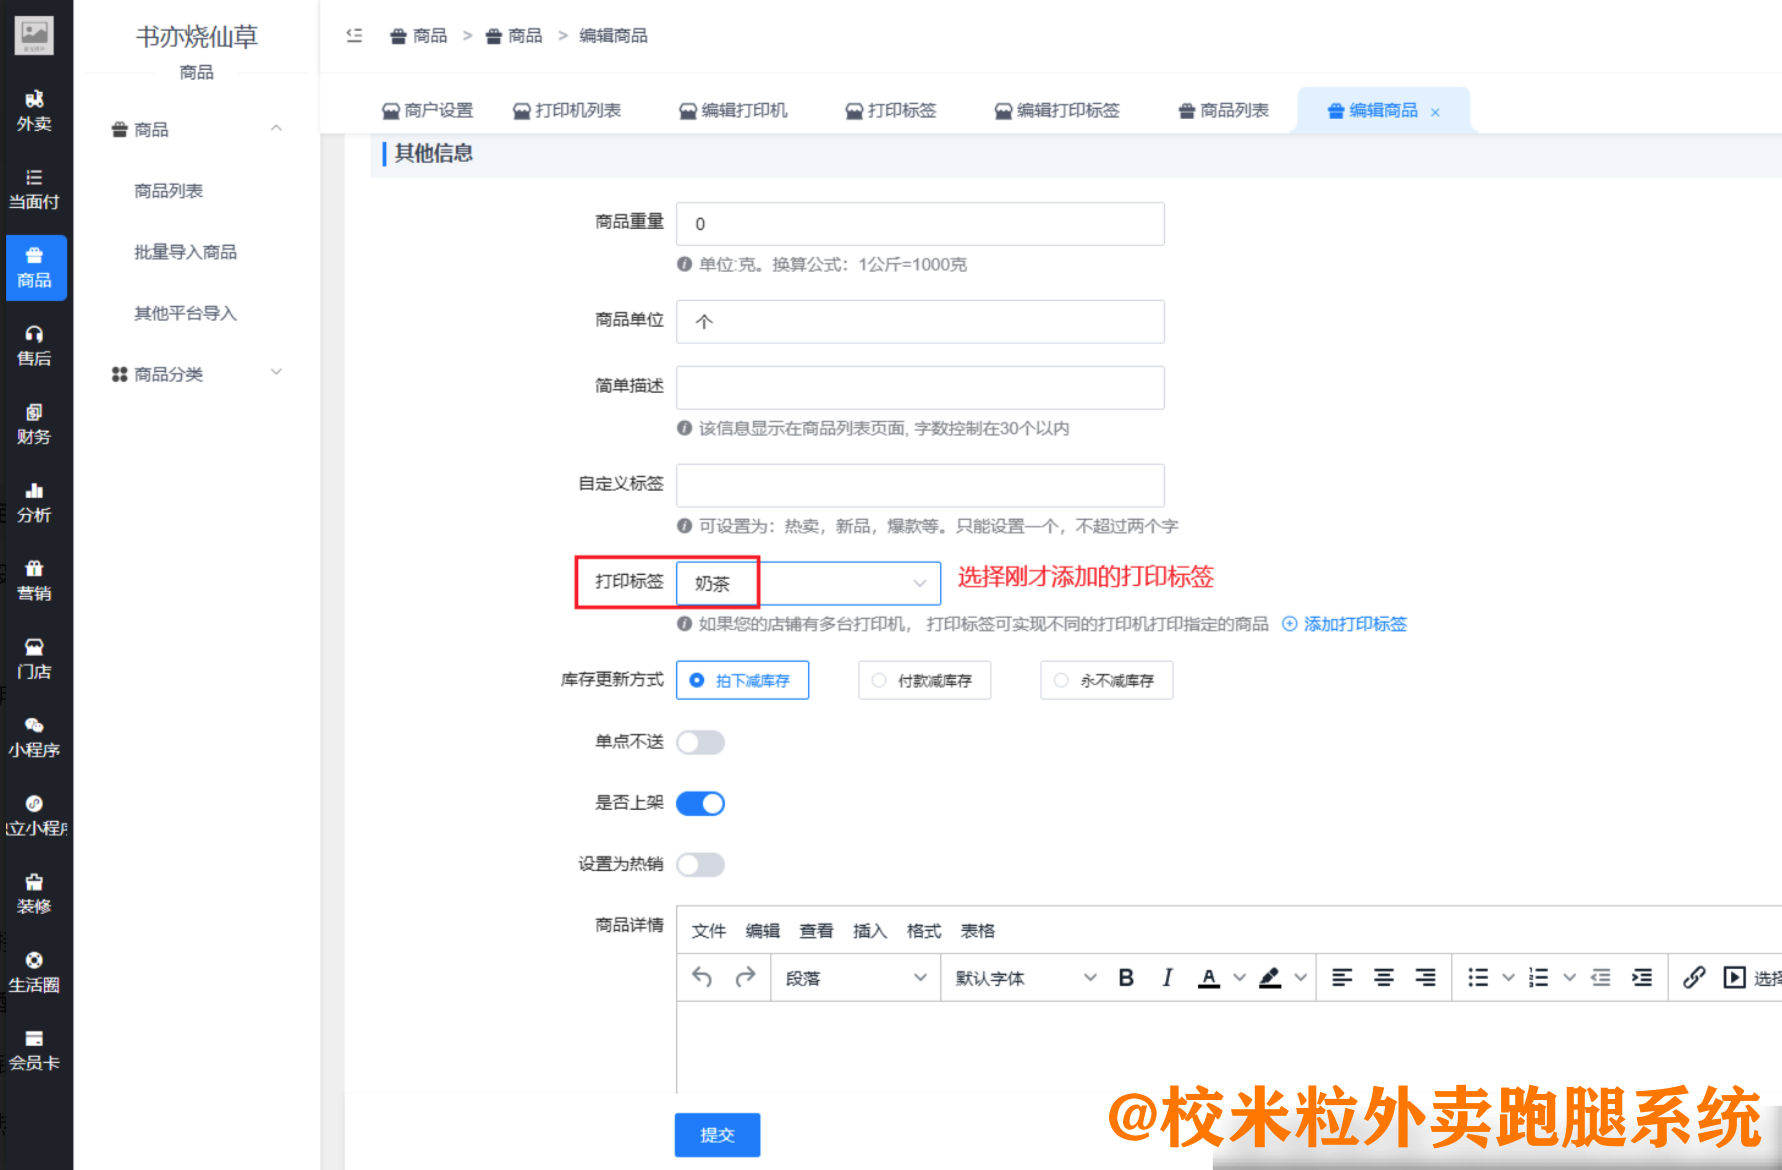
Task: Turn off the 是否上架 switch
Action: tap(700, 803)
